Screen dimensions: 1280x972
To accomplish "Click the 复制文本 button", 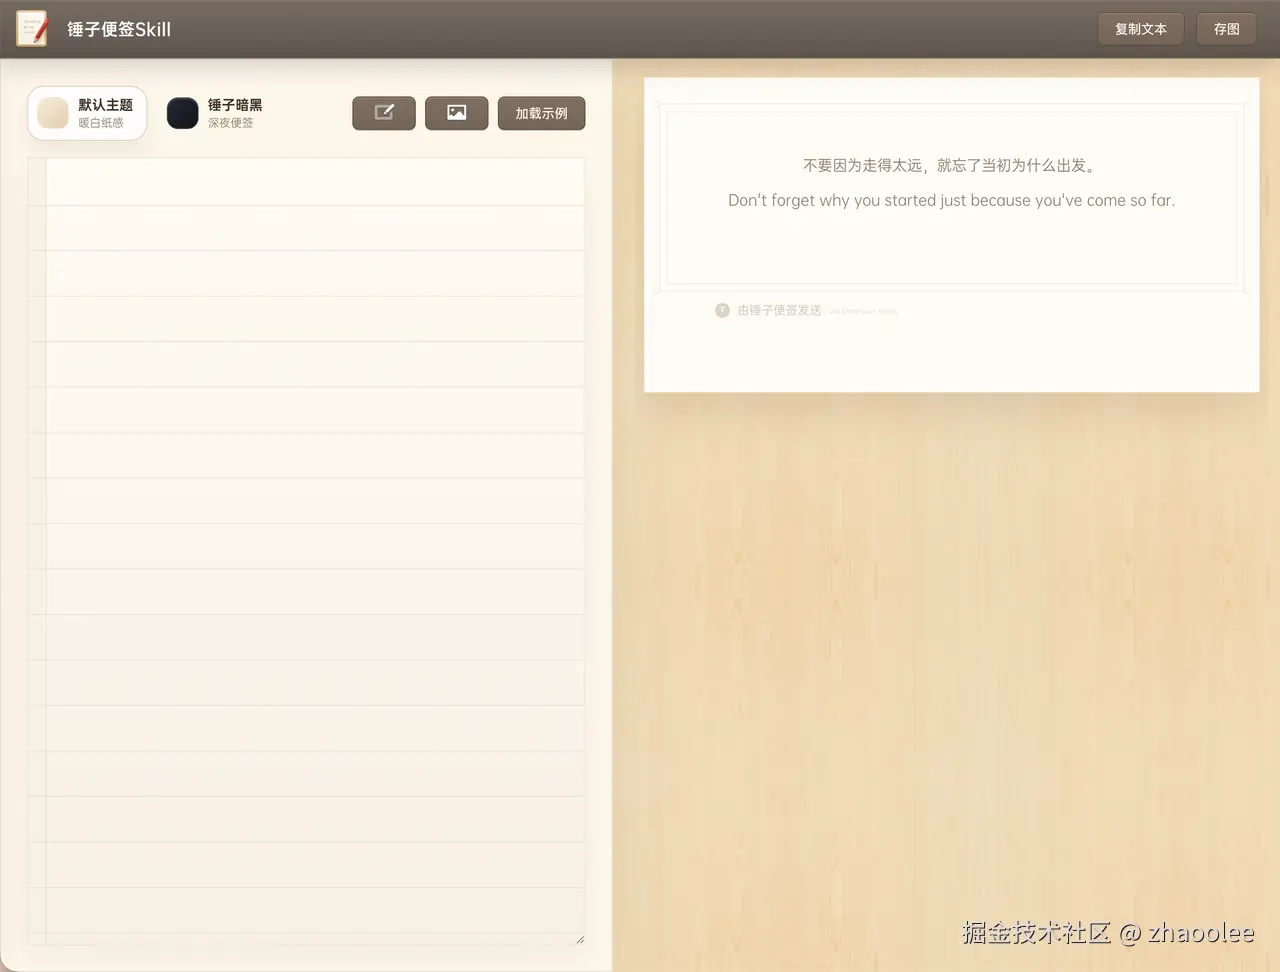I will point(1141,29).
